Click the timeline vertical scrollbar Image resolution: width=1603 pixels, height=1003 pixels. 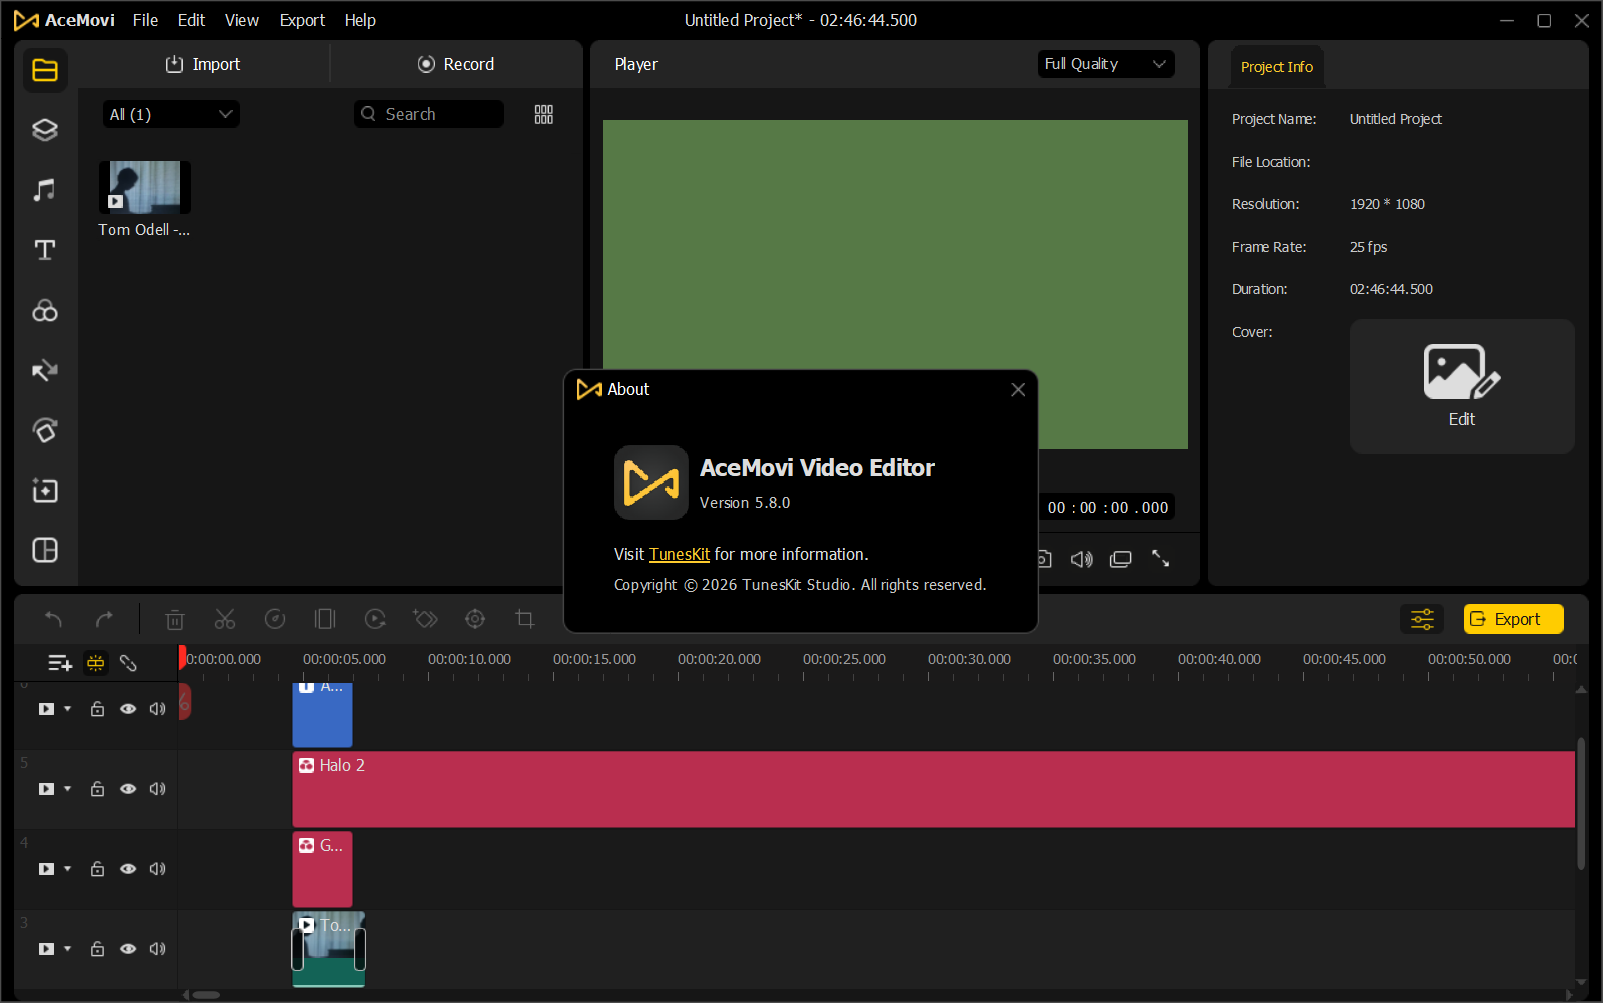1581,804
